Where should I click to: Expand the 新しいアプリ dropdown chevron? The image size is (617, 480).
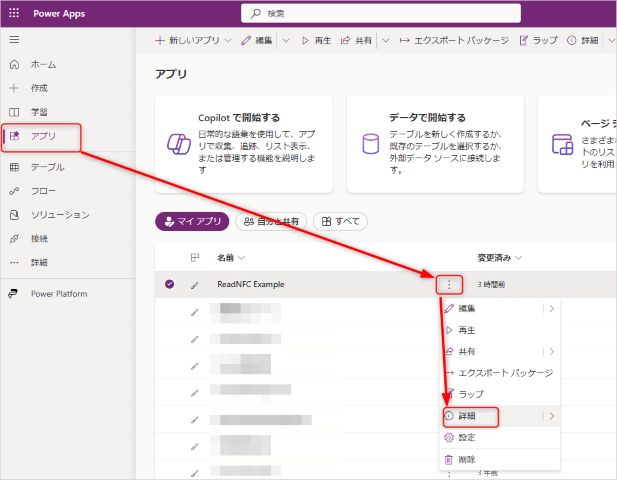[228, 41]
